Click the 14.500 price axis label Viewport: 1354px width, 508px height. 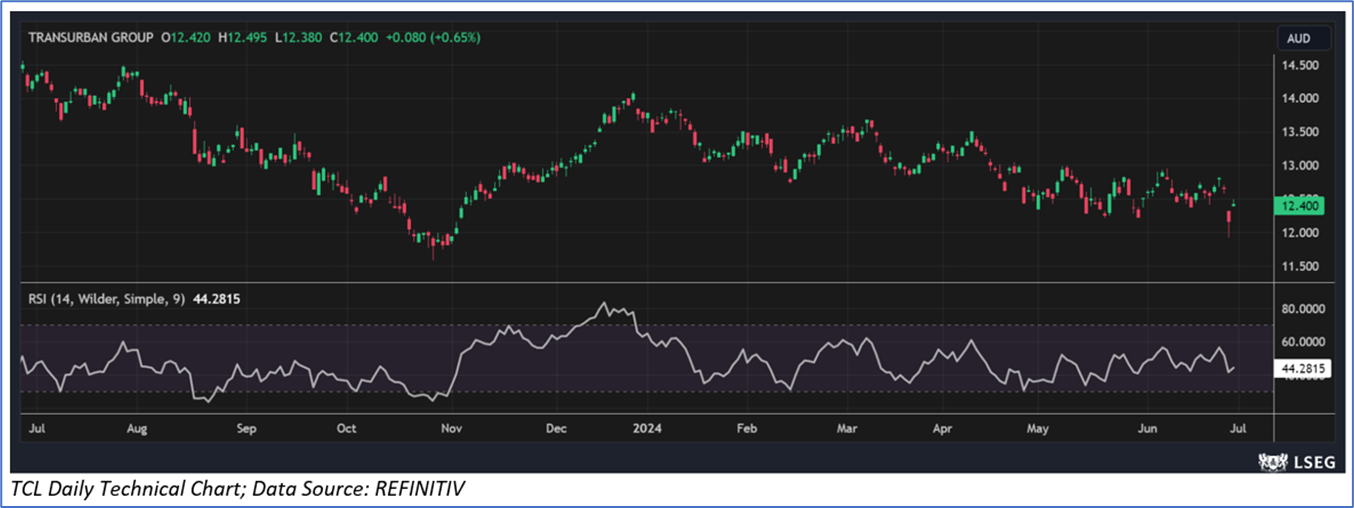[x=1302, y=65]
